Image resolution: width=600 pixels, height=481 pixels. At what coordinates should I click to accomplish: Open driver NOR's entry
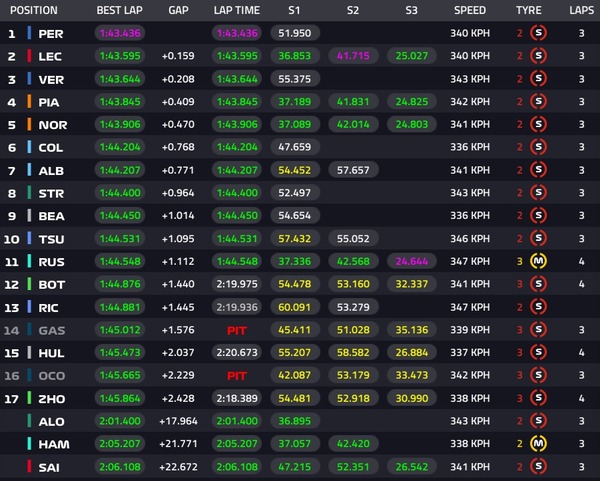pos(51,125)
